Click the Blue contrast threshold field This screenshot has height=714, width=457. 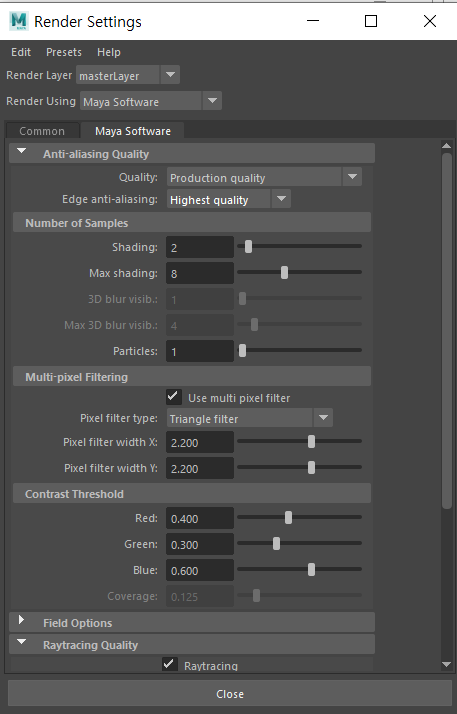(x=200, y=570)
